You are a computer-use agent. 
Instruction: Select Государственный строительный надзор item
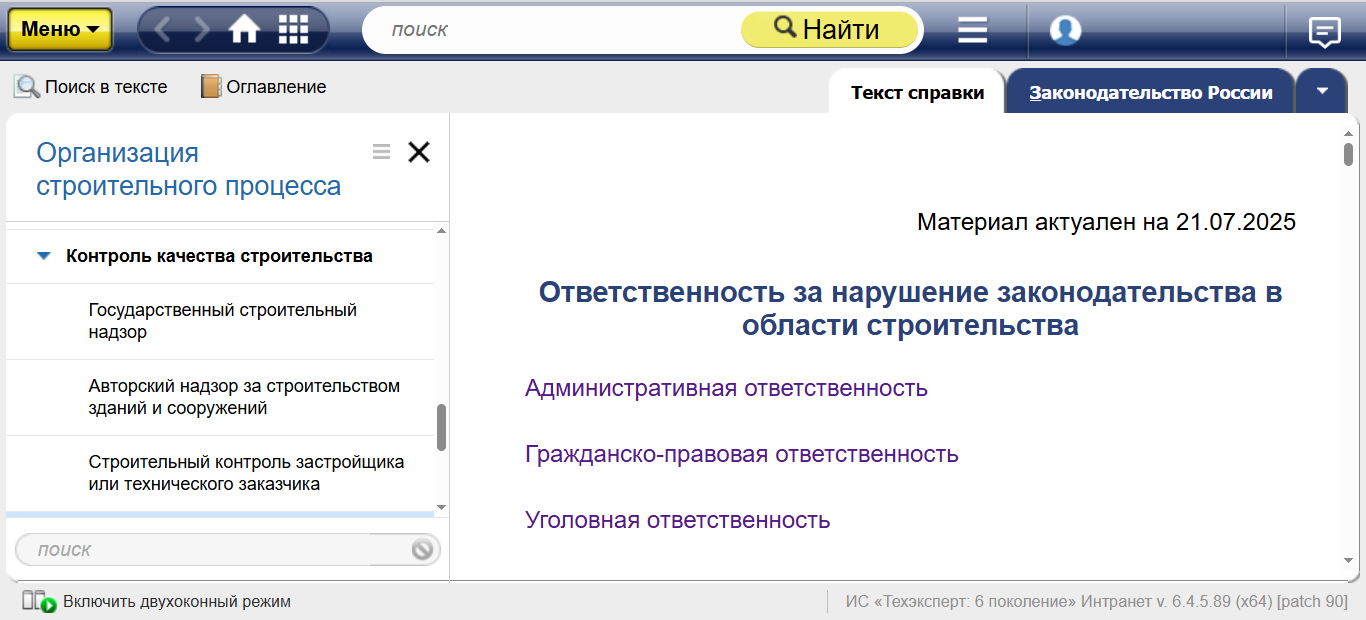pos(220,321)
